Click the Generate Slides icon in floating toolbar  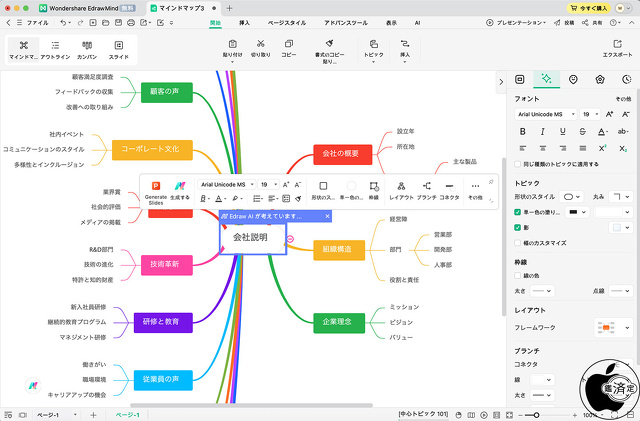tap(155, 186)
